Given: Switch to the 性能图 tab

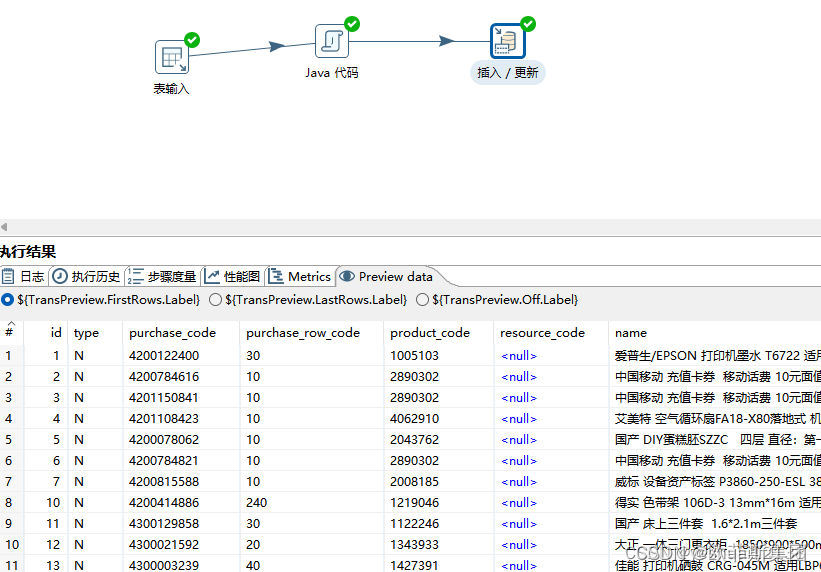Looking at the screenshot, I should pyautogui.click(x=234, y=276).
